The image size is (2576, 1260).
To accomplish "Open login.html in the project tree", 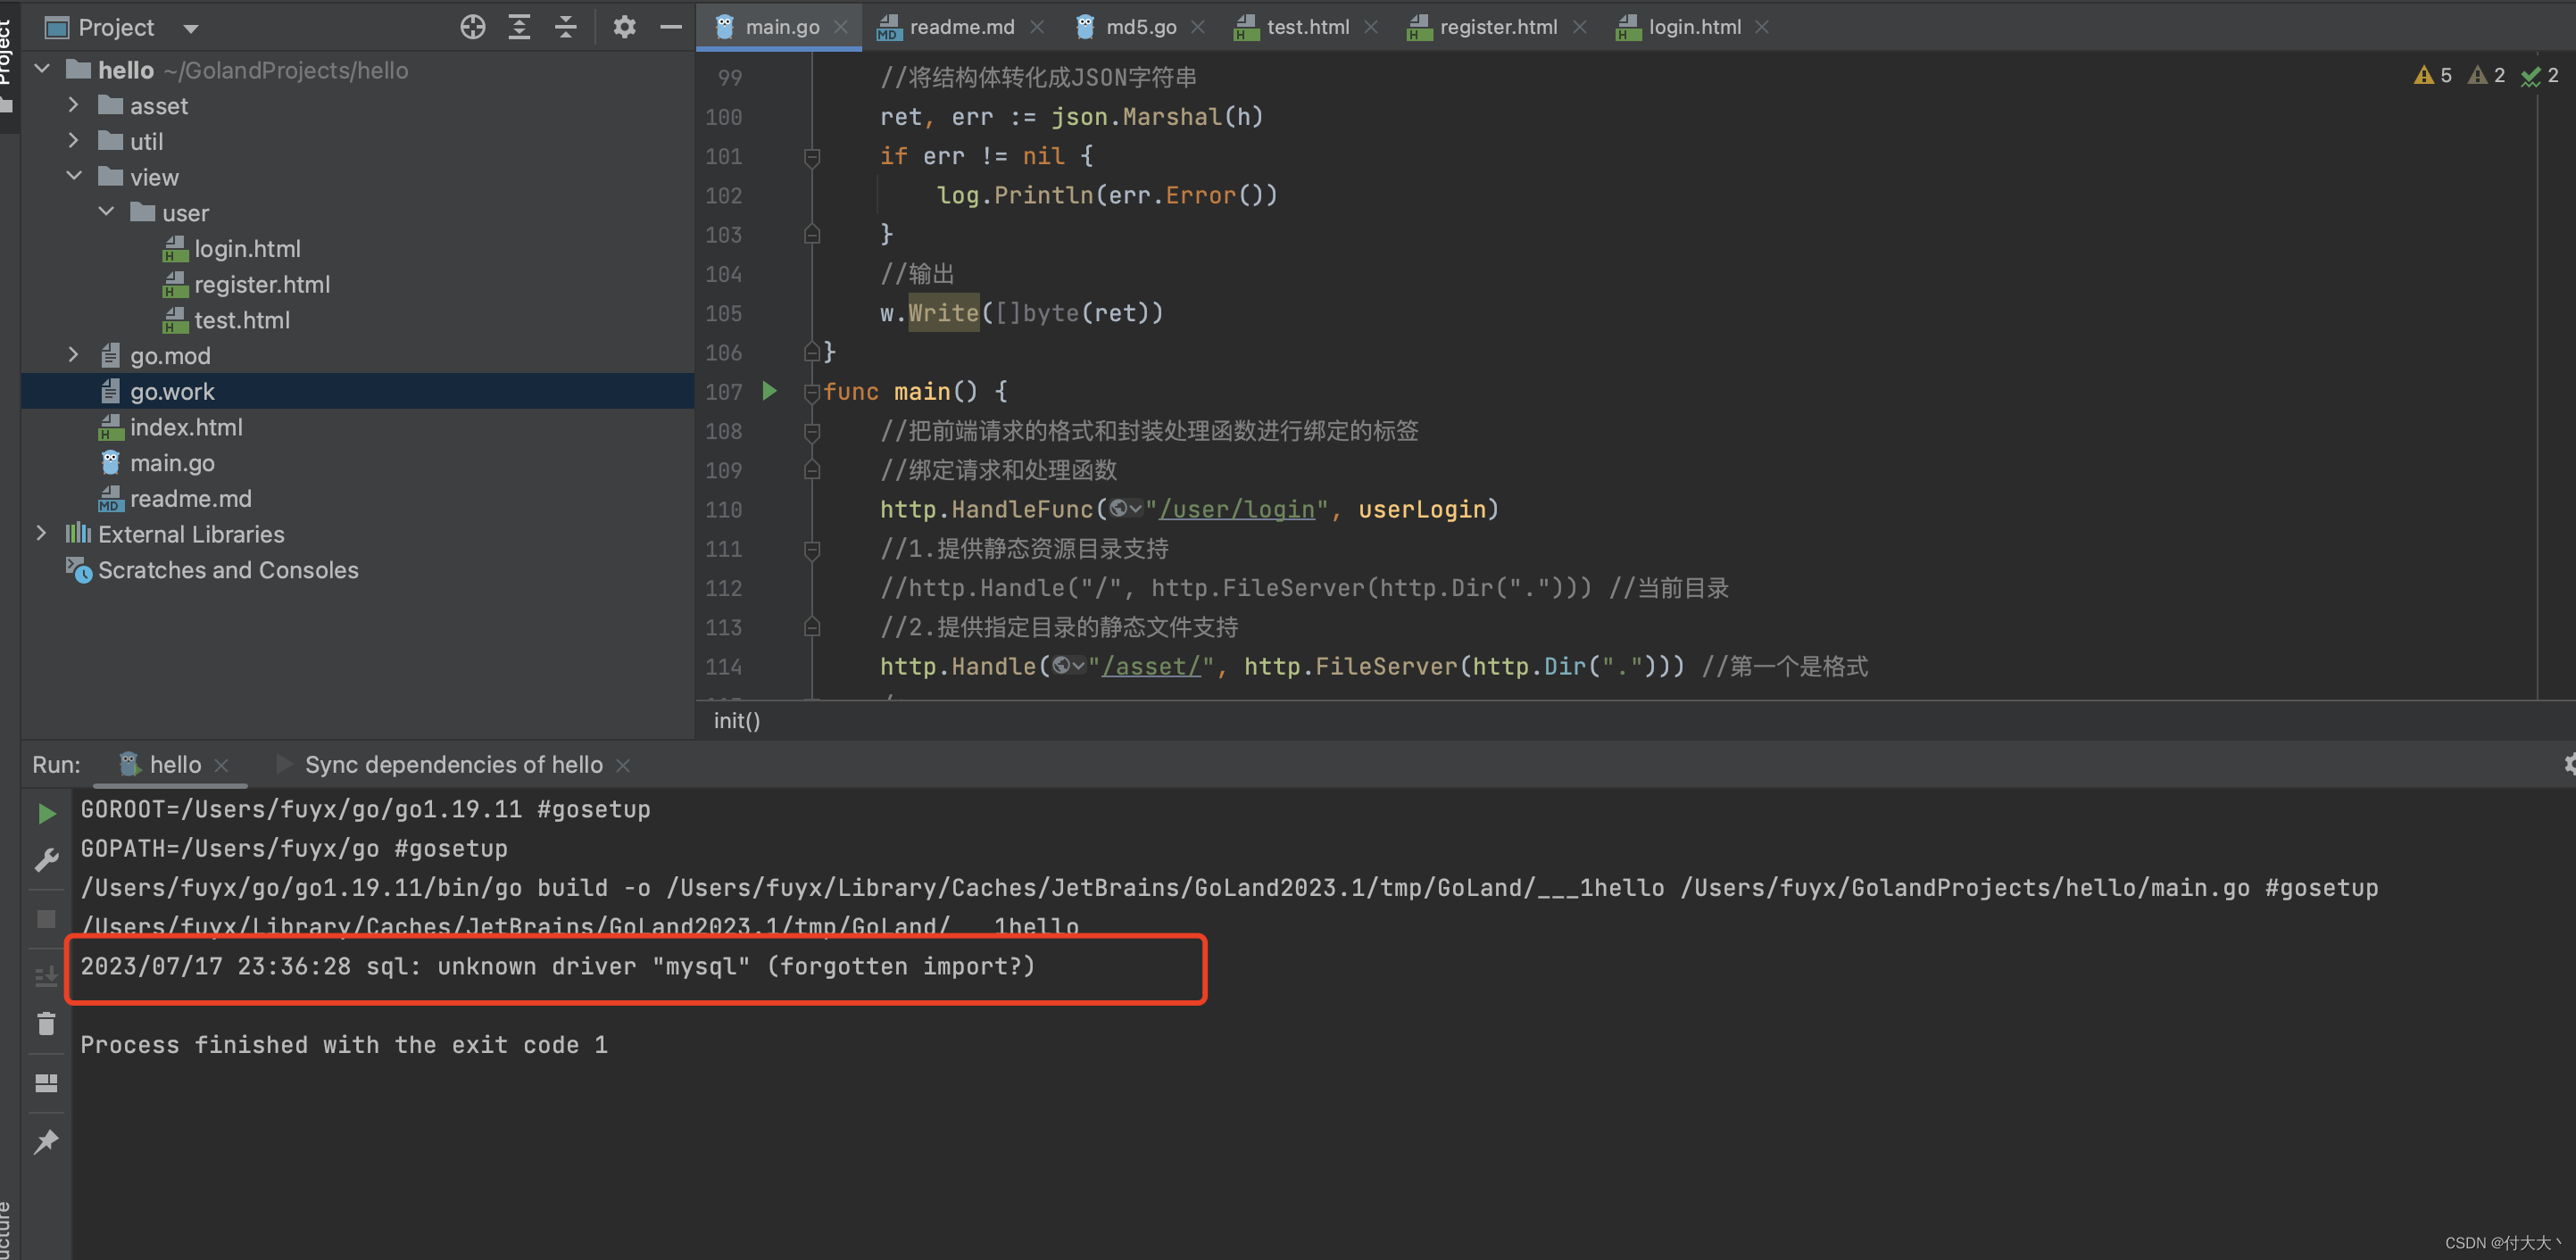I will (x=247, y=248).
